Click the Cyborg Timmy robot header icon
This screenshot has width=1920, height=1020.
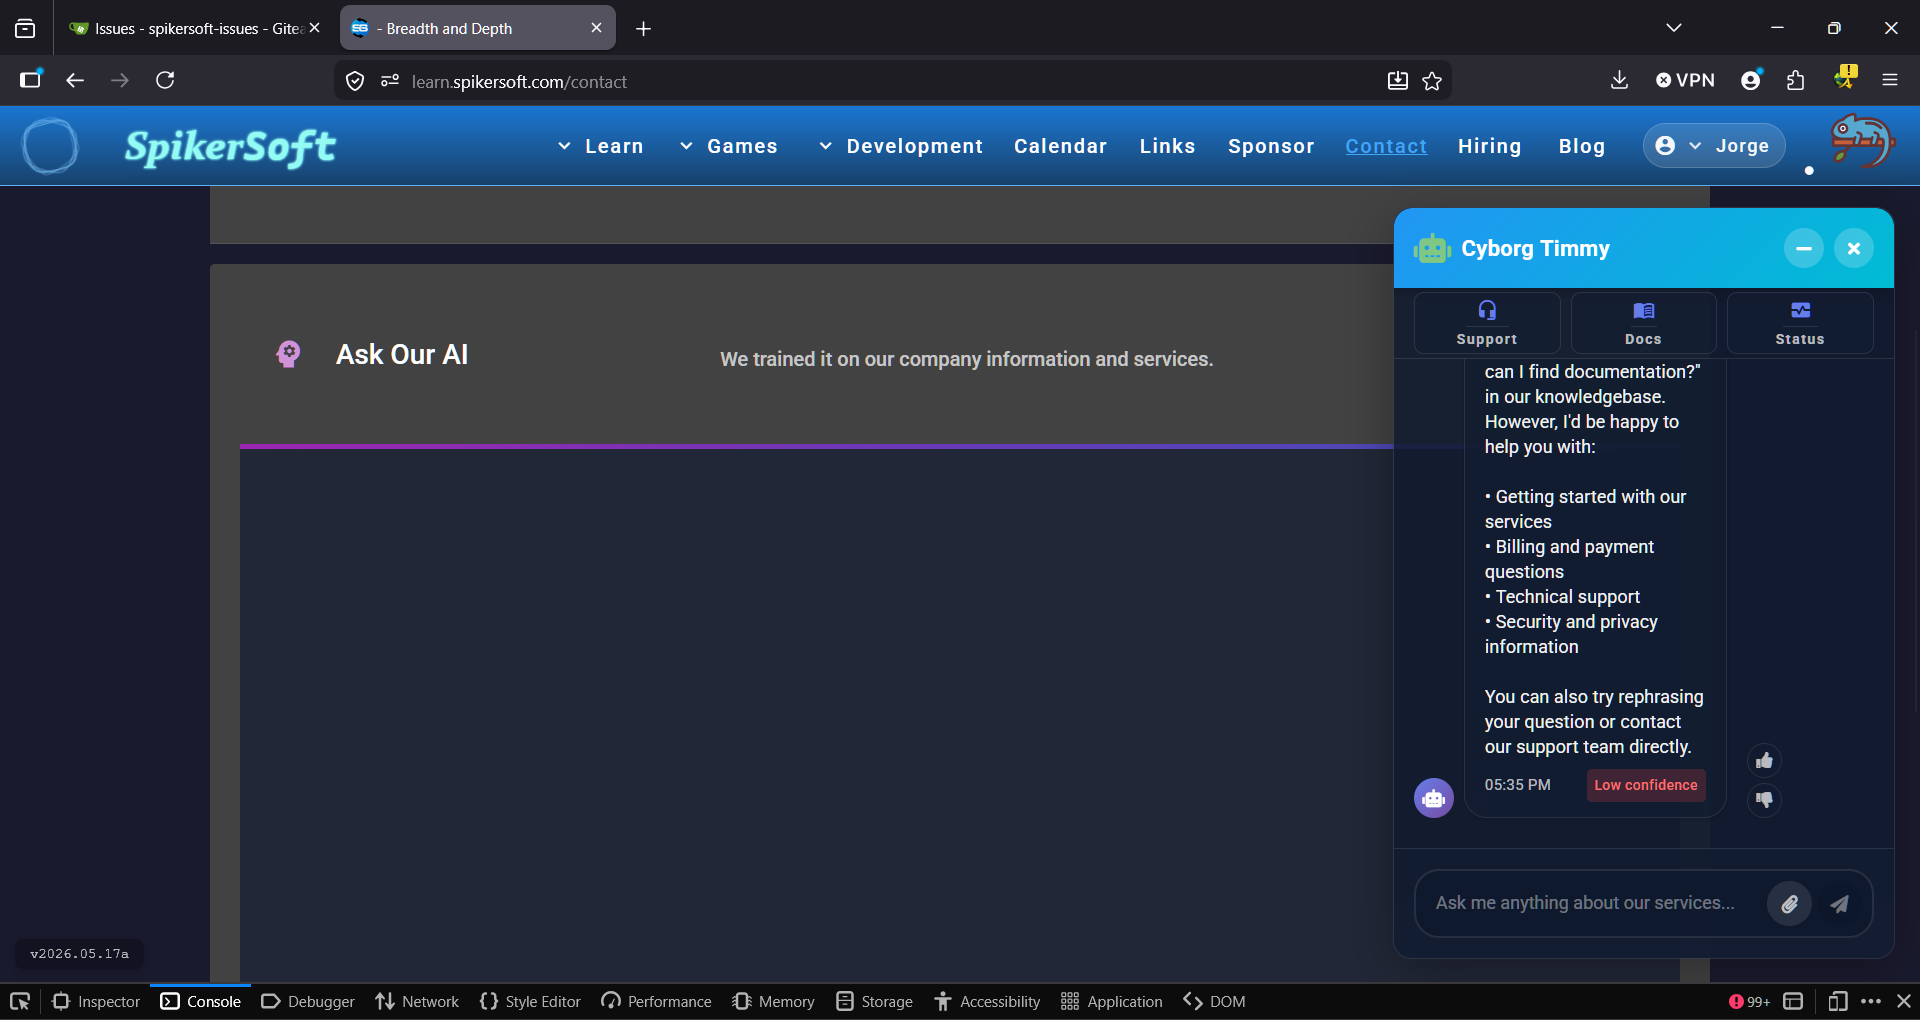click(x=1432, y=248)
